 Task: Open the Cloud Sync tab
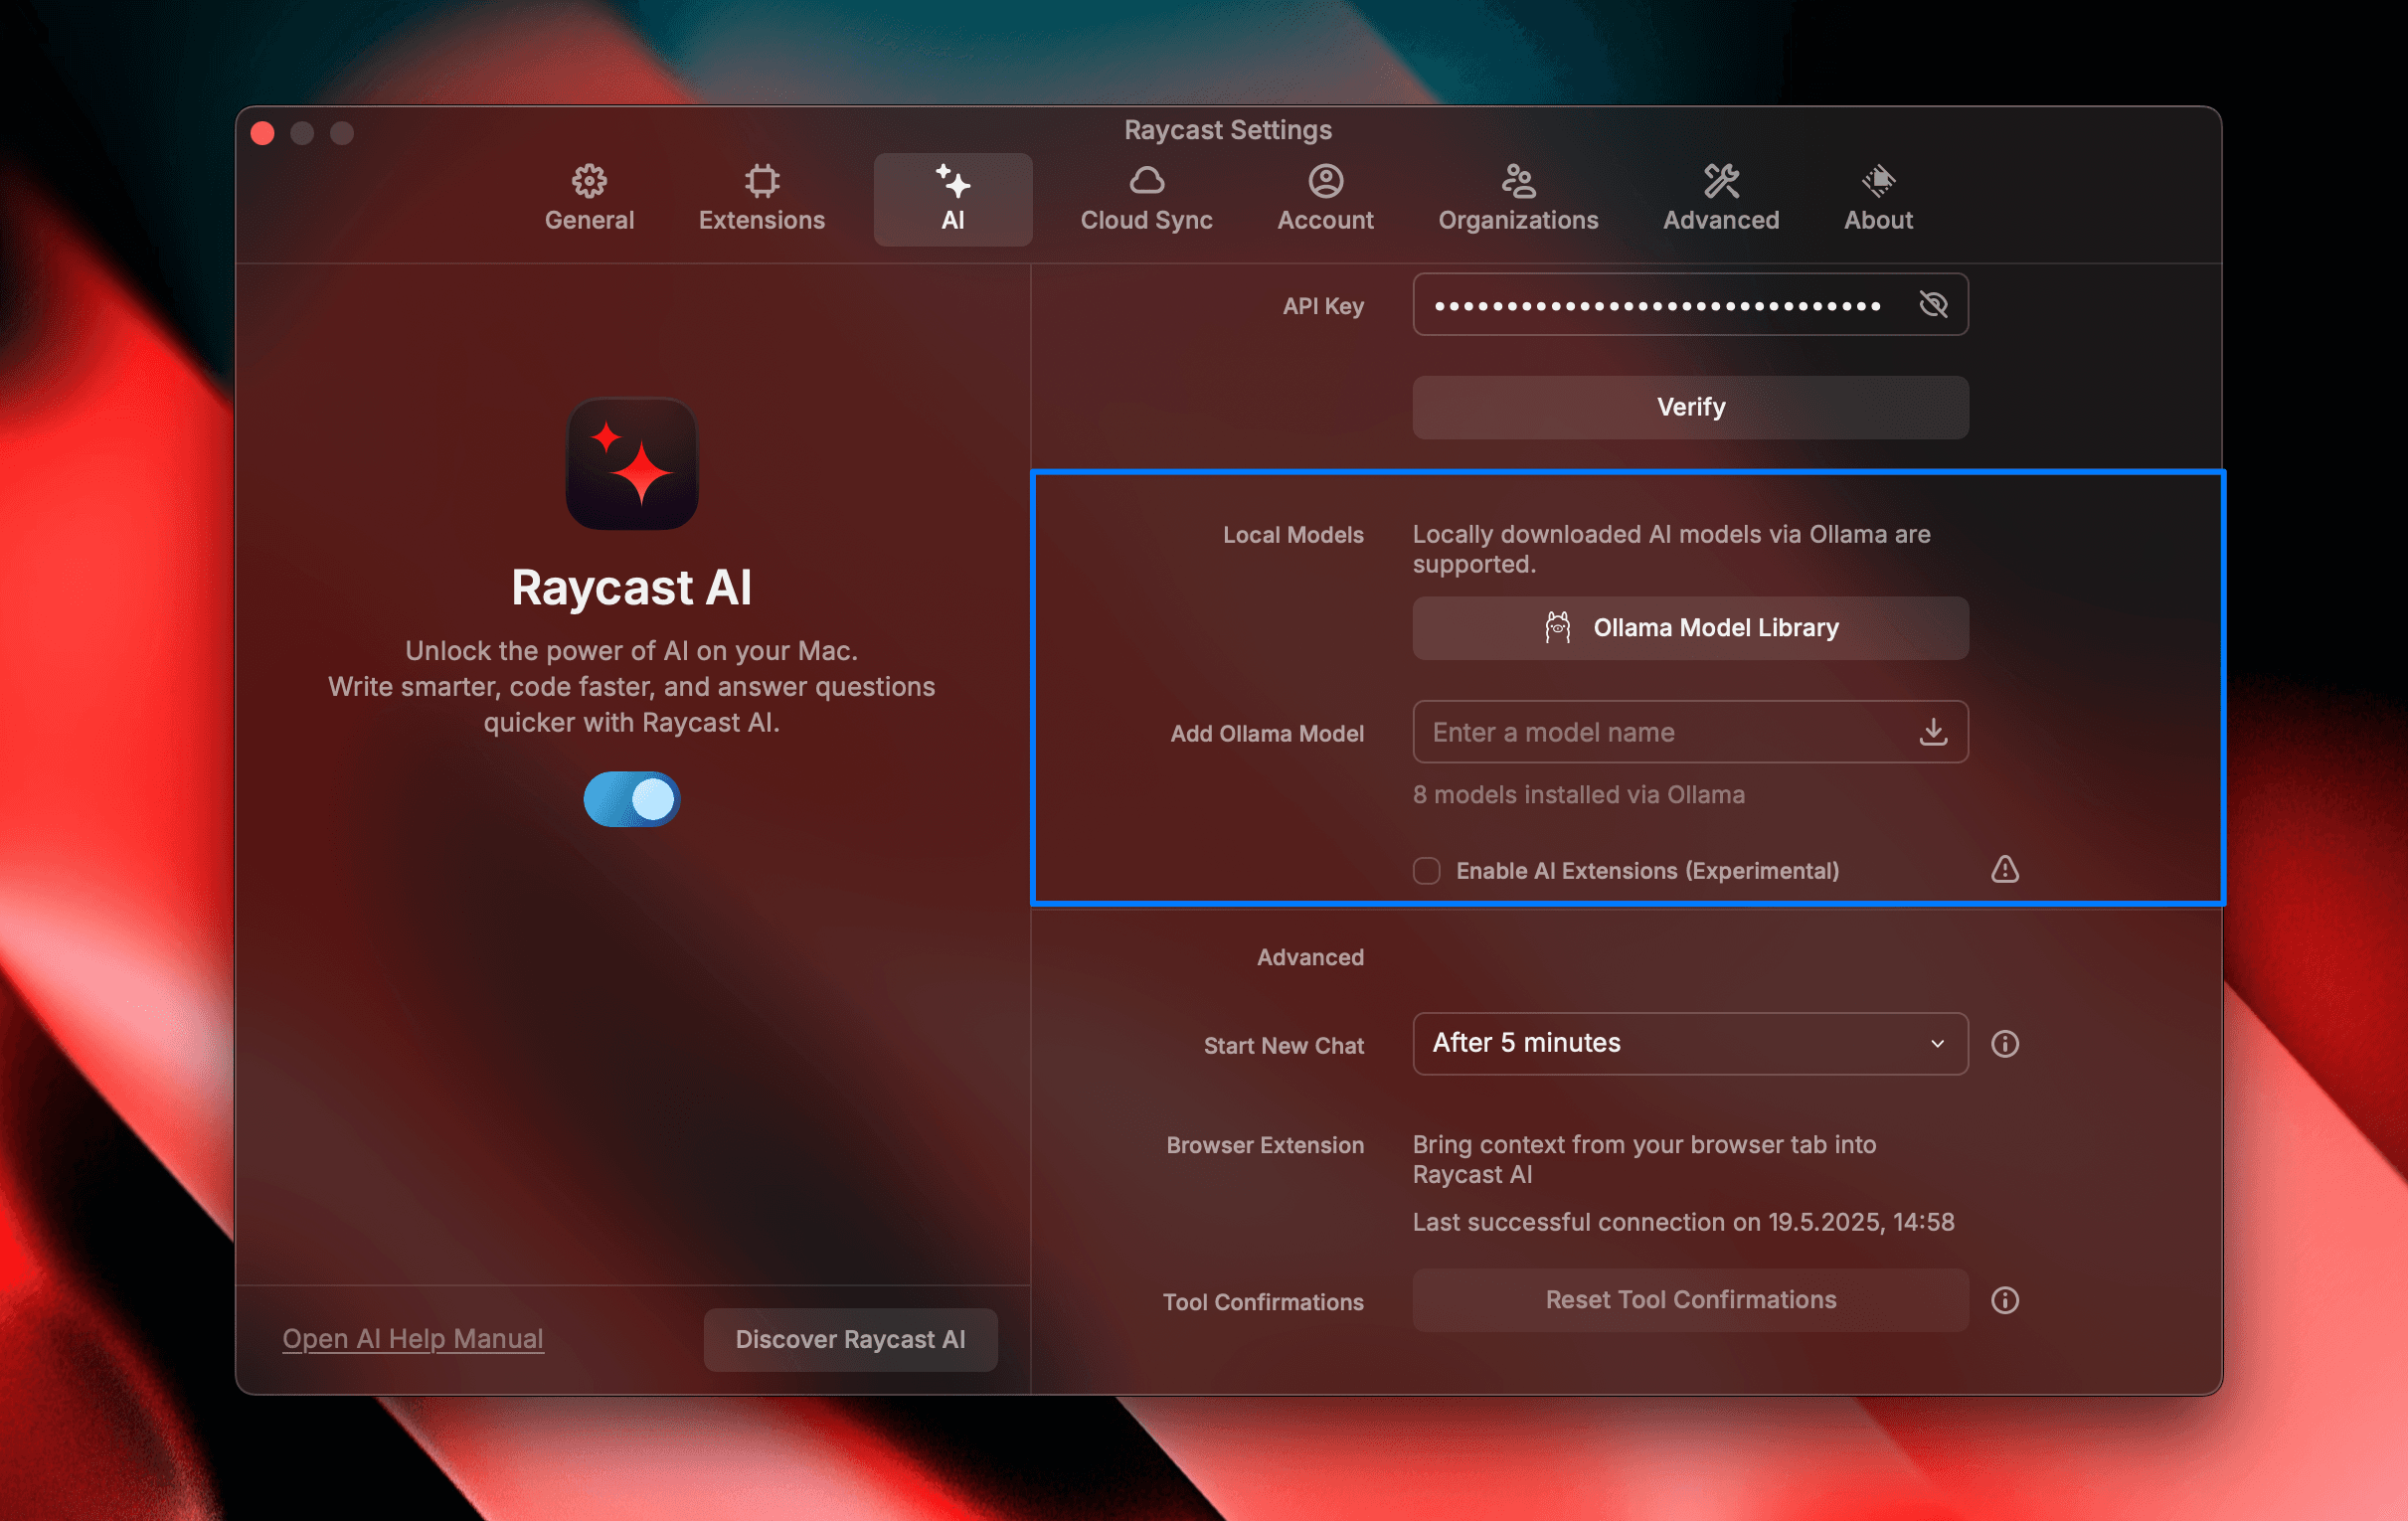pos(1146,198)
